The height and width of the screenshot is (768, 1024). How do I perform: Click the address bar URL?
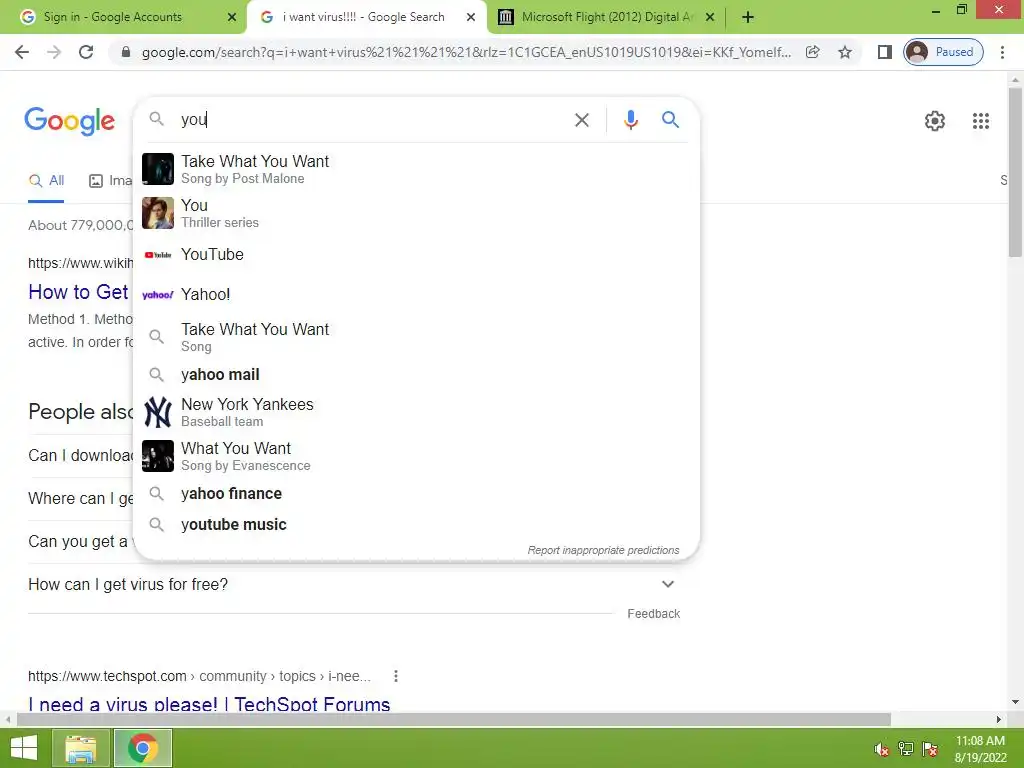pos(466,52)
